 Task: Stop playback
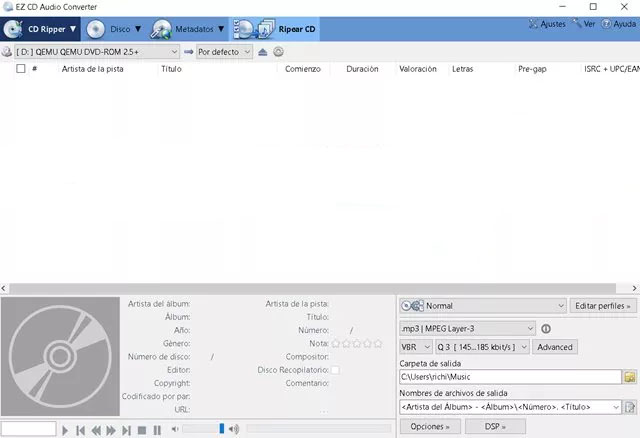point(142,430)
